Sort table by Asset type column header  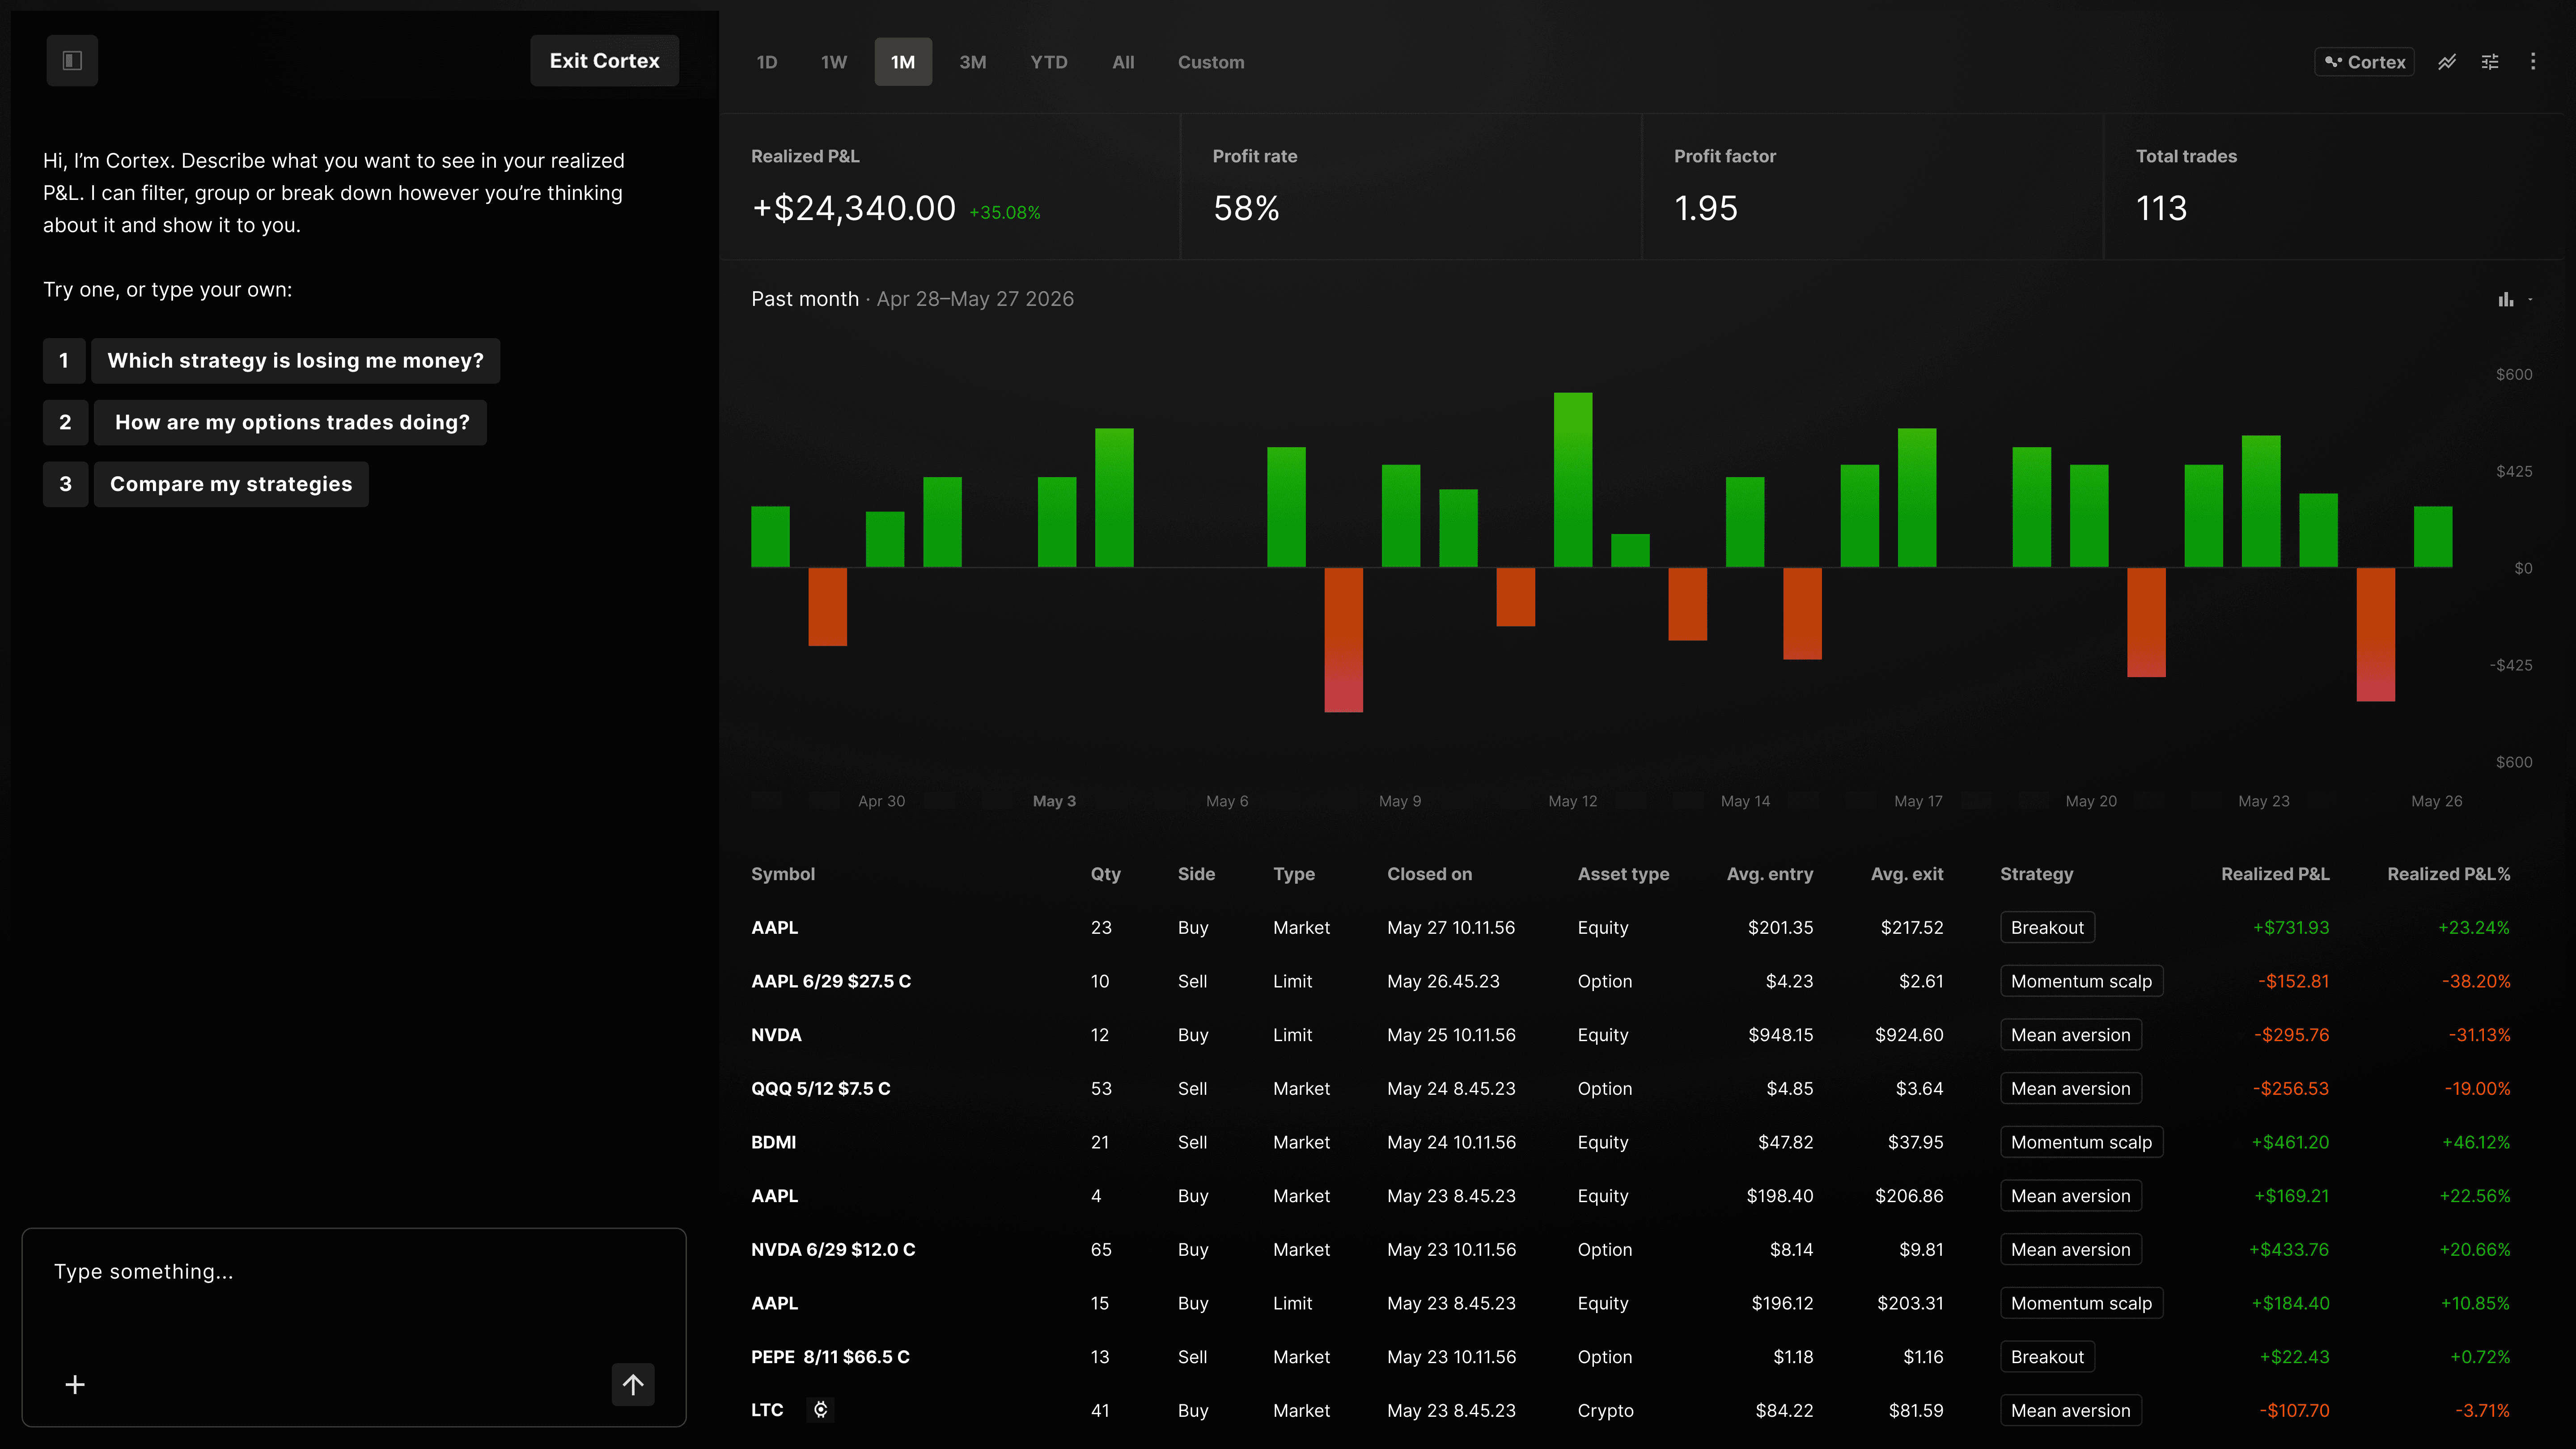coord(1623,874)
